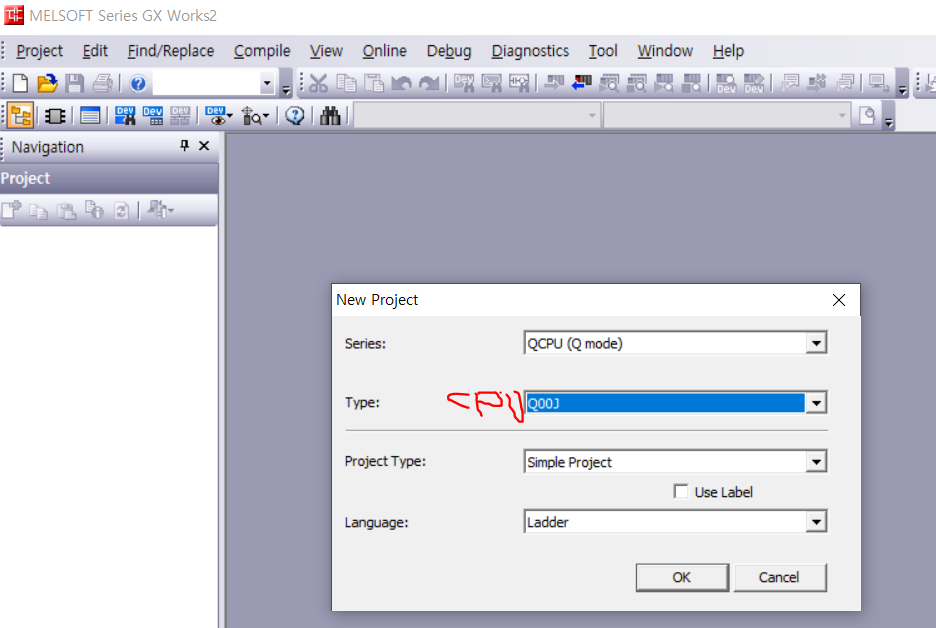This screenshot has width=936, height=628.
Task: Click OK in New Project dialog
Action: [x=682, y=577]
